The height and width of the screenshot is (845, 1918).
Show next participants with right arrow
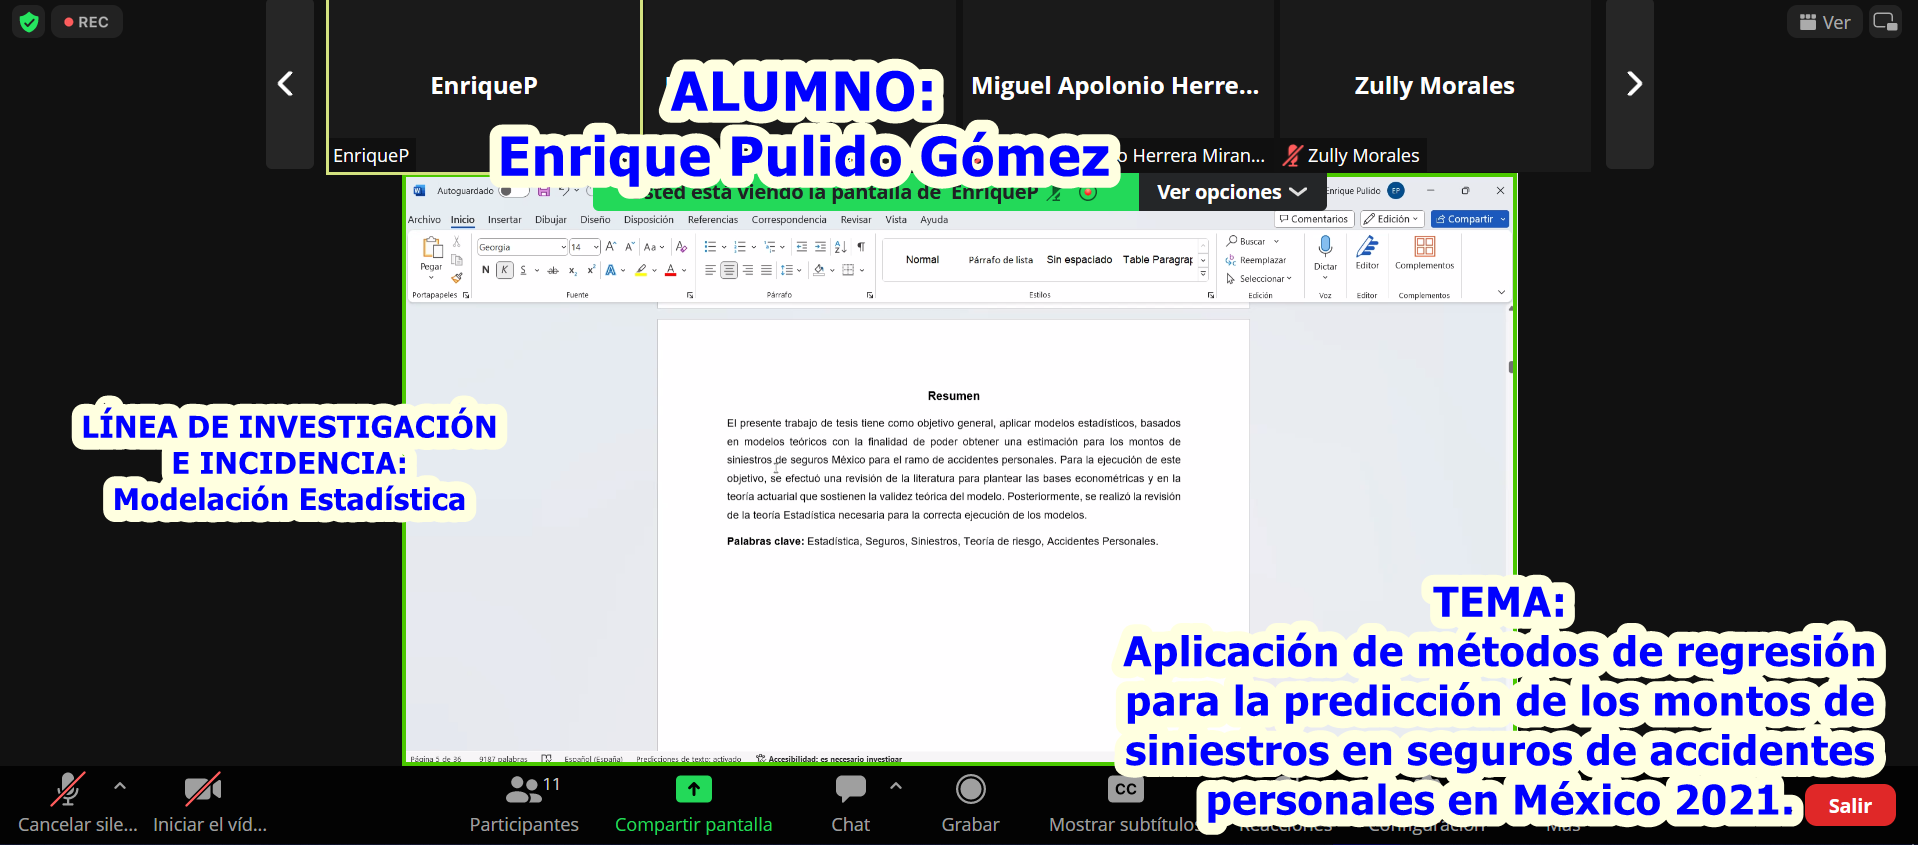(1633, 84)
